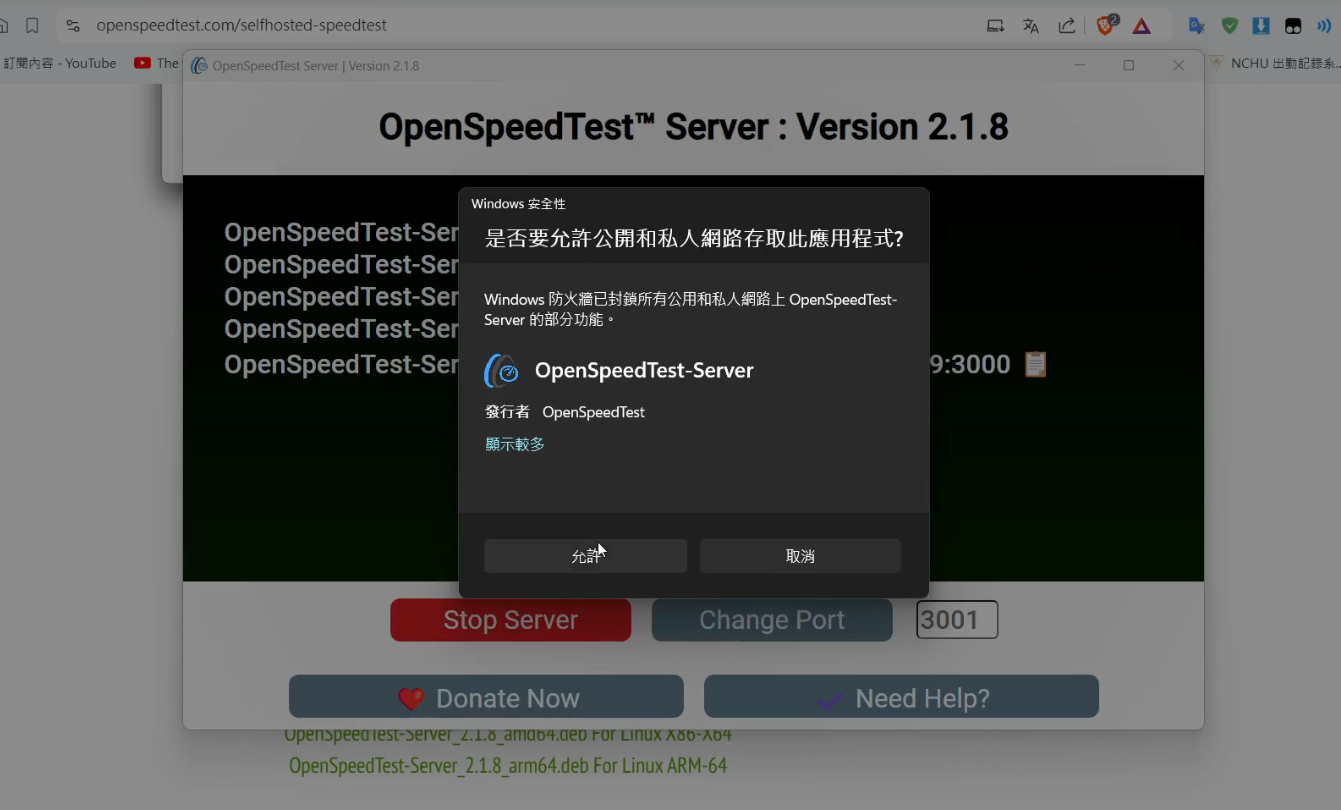
Task: Copy the server URL with the clipboard icon
Action: [1035, 364]
